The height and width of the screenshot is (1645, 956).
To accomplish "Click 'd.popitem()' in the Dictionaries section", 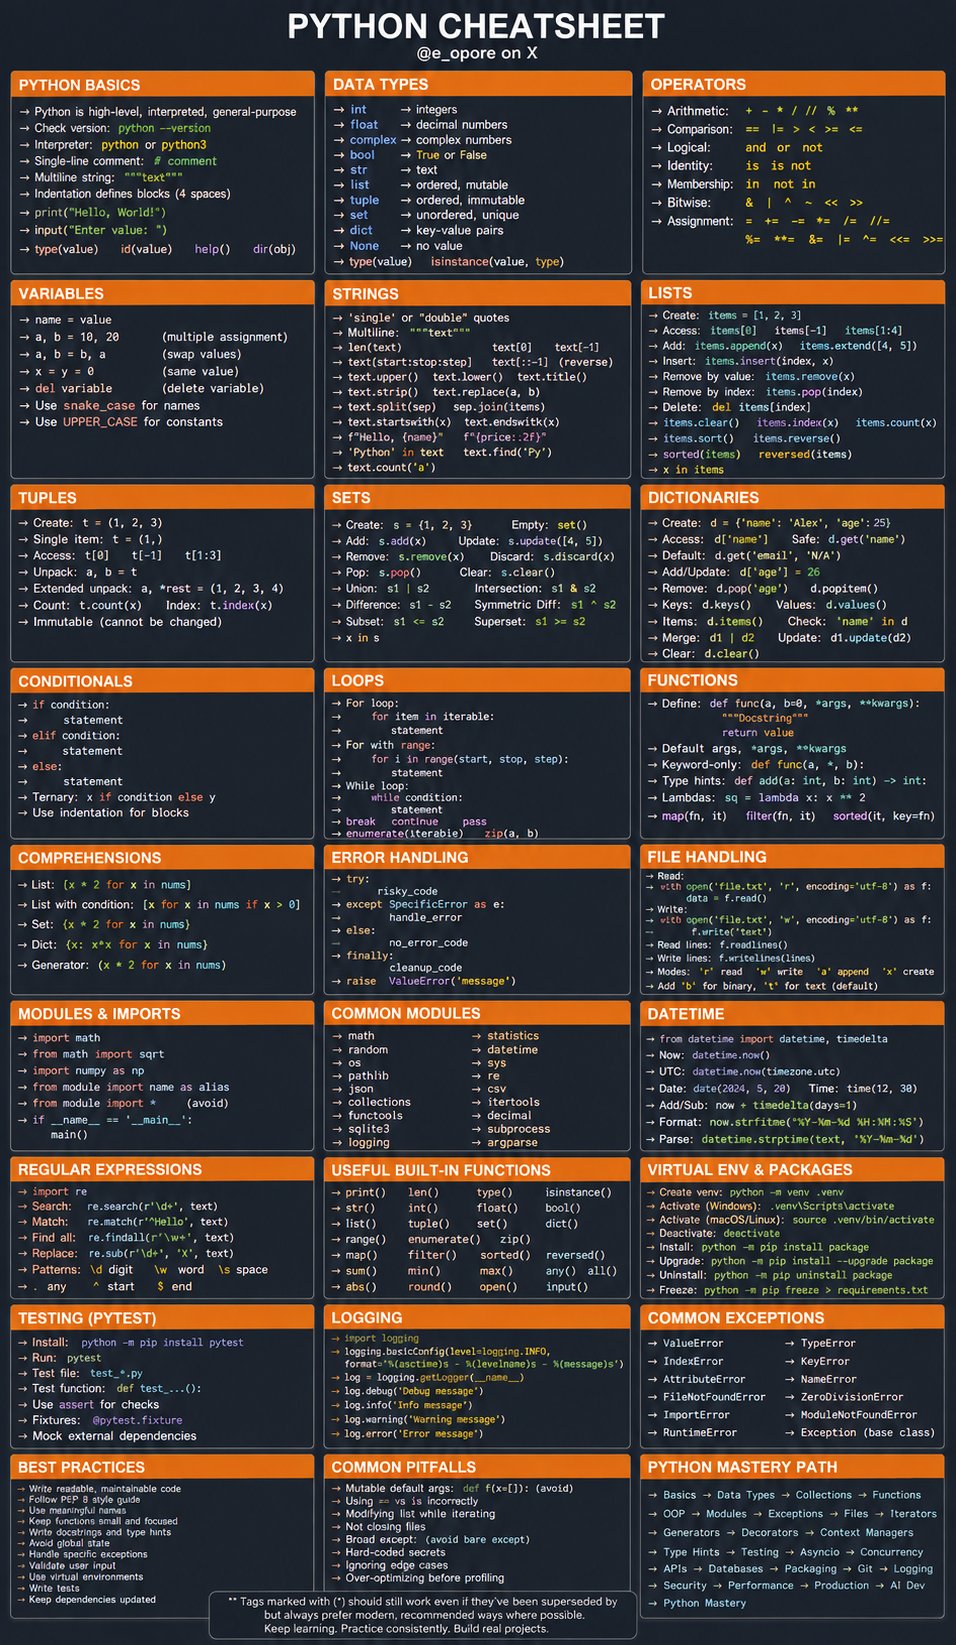I will pos(844,589).
